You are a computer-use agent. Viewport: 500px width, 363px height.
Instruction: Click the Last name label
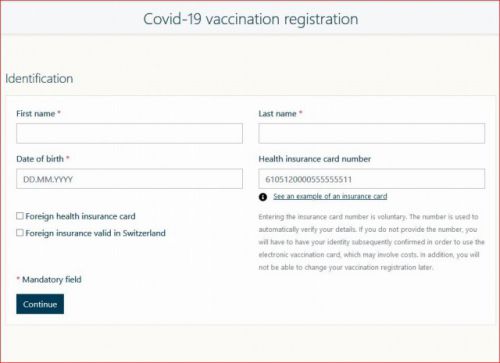point(277,114)
